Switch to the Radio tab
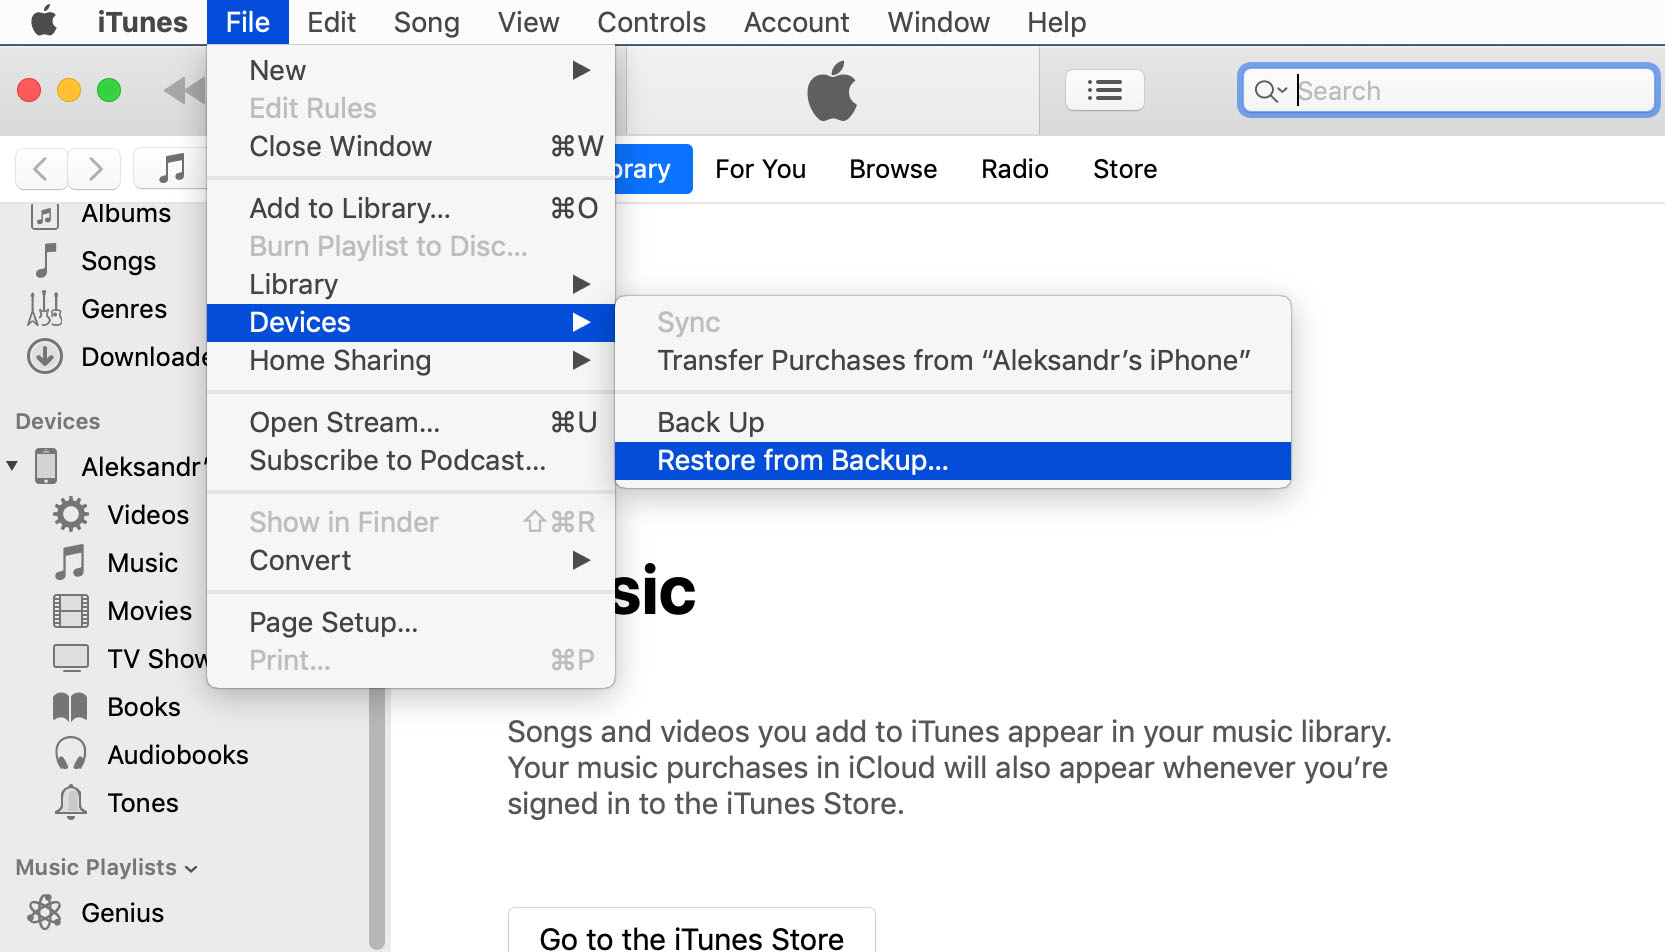1665x952 pixels. (x=1014, y=169)
